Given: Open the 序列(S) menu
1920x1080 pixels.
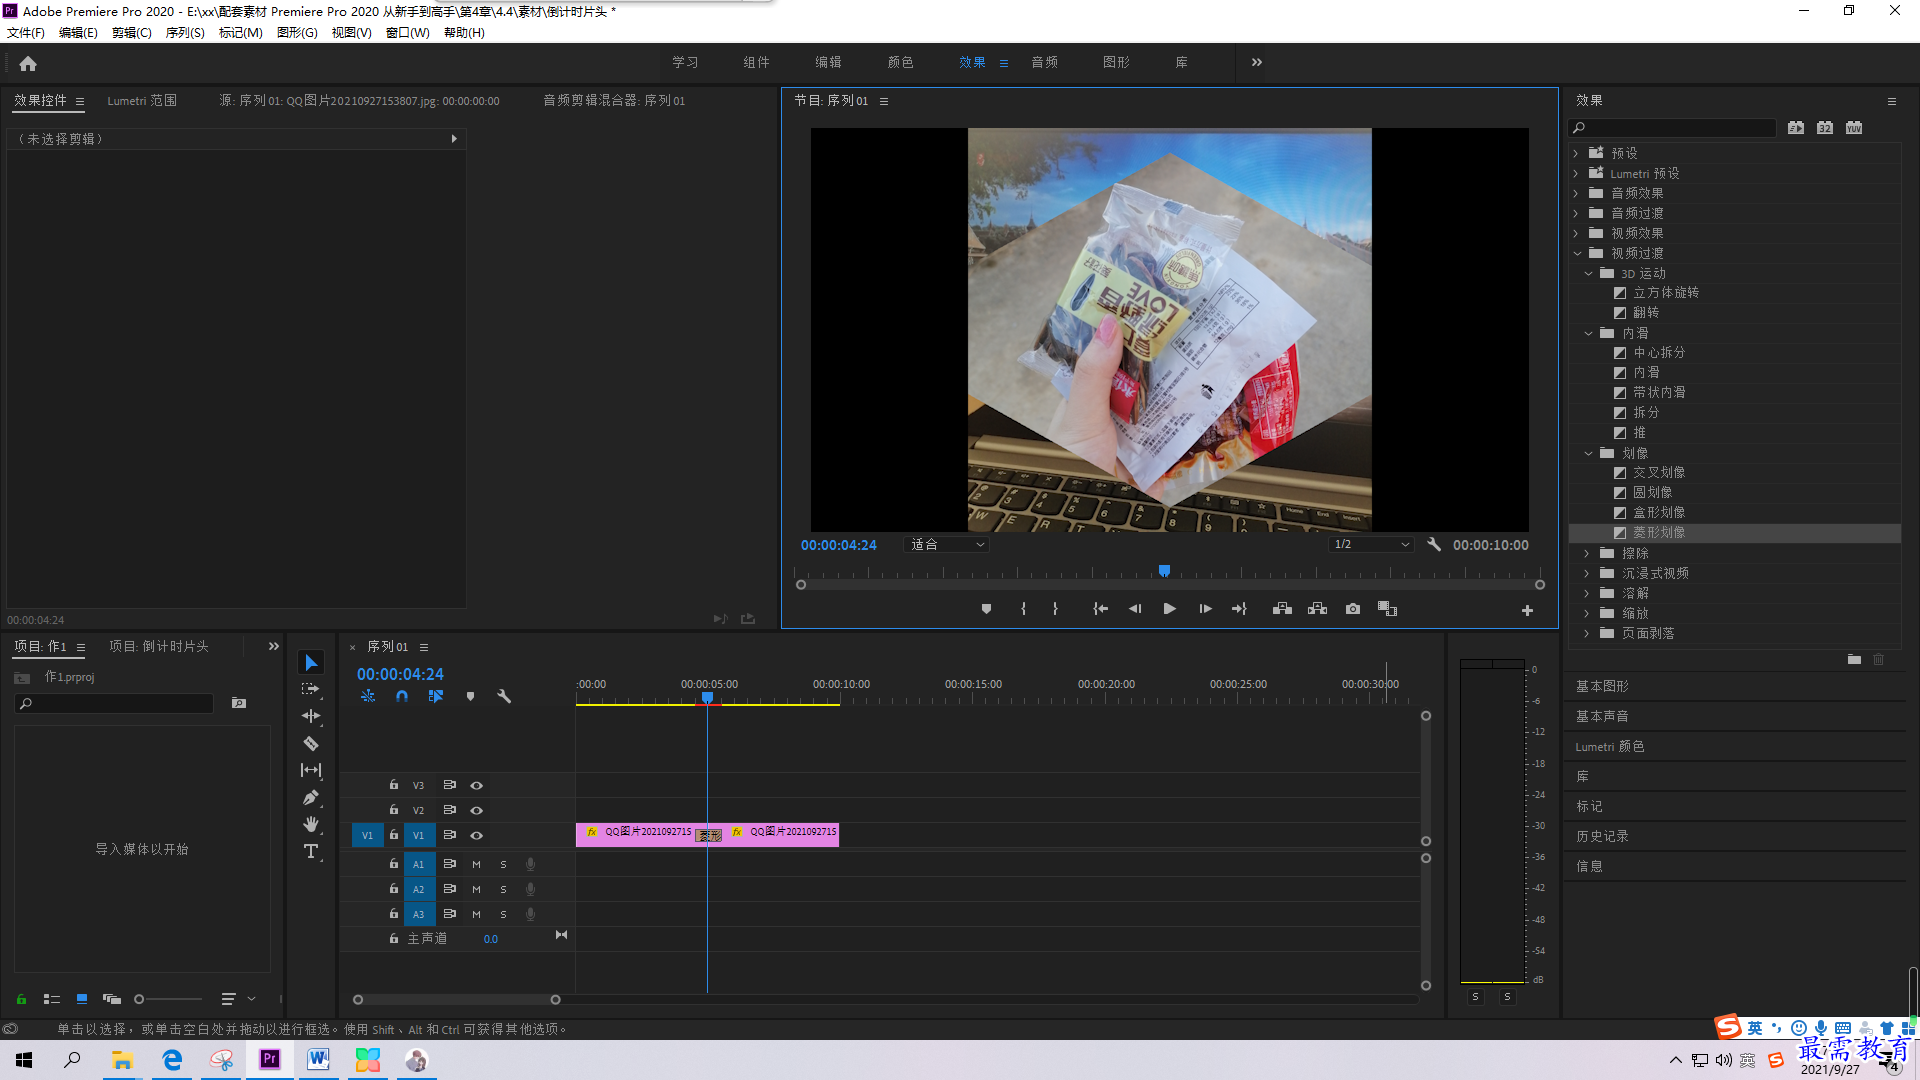Looking at the screenshot, I should coord(185,33).
